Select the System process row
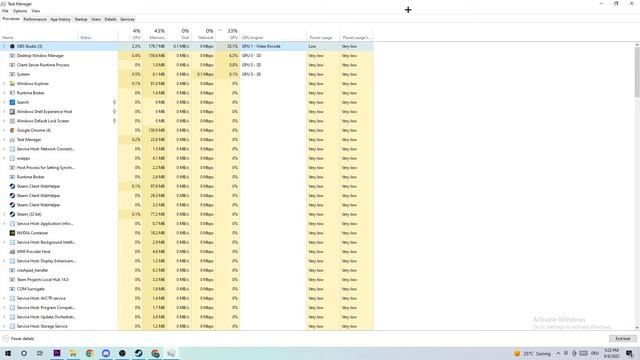 pyautogui.click(x=187, y=74)
